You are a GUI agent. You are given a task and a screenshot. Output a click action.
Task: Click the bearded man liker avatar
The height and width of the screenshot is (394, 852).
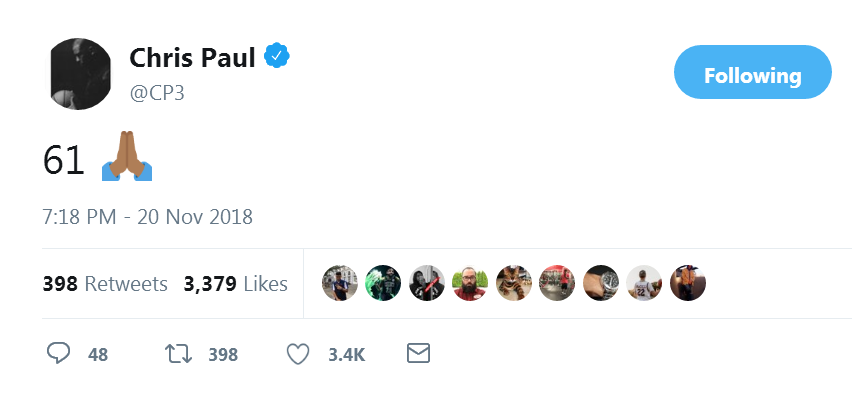pyautogui.click(x=470, y=283)
